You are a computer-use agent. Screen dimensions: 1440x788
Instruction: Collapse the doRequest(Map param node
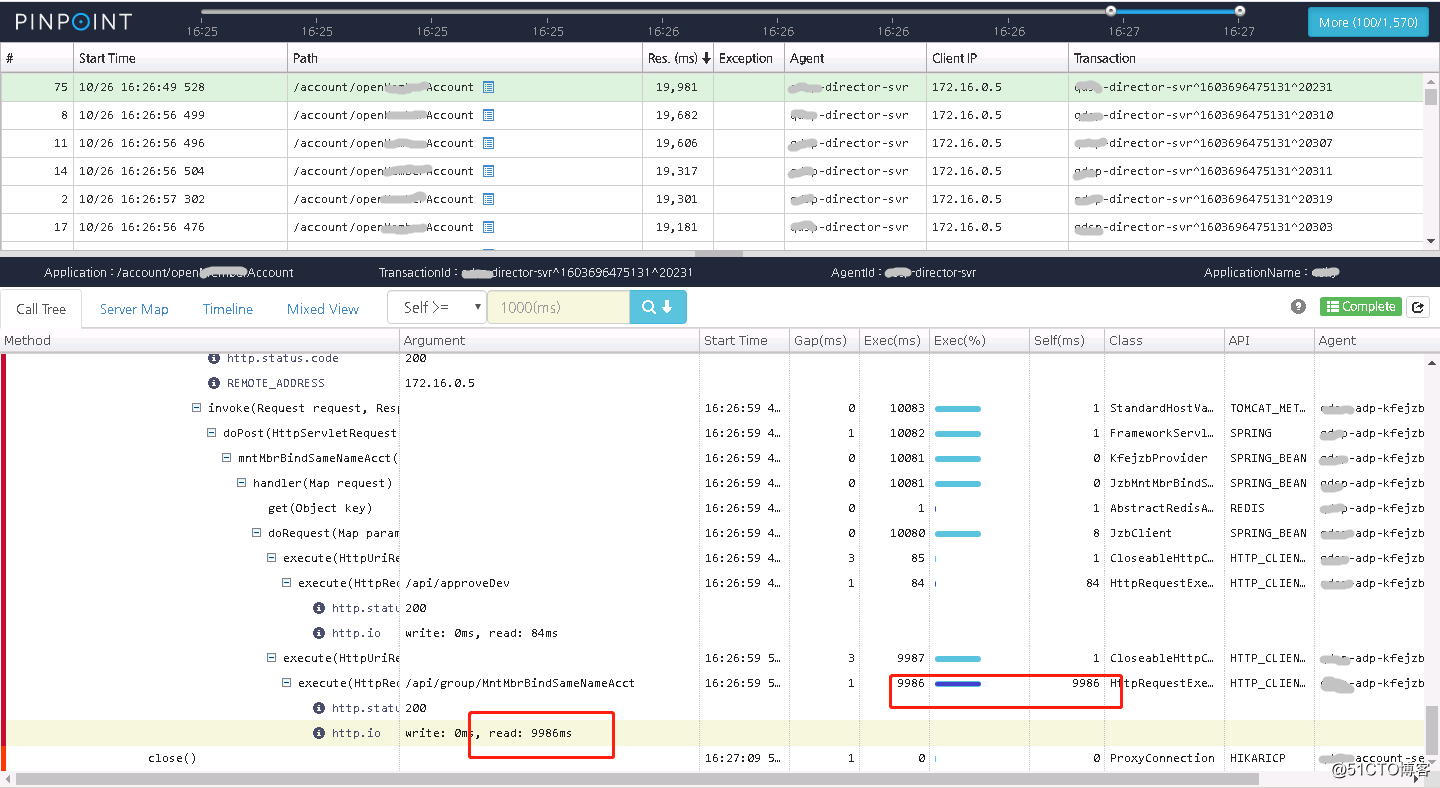tap(257, 533)
